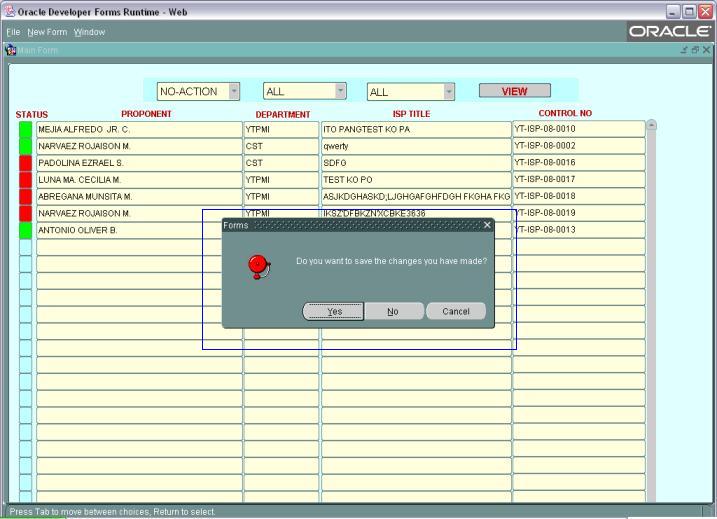Minimize the Main Form inner window
The width and height of the screenshot is (717, 519).
[x=684, y=50]
